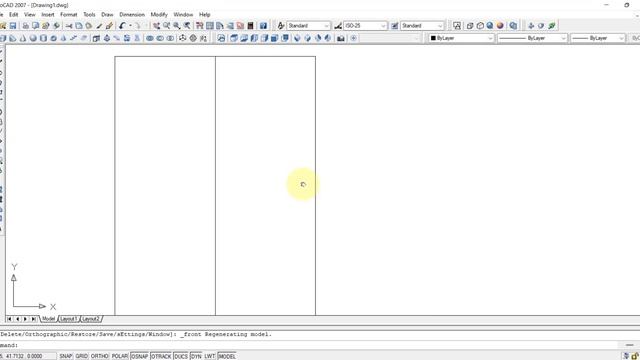The image size is (640, 360).
Task: Click the Undo arrow icon
Action: [x=122, y=26]
